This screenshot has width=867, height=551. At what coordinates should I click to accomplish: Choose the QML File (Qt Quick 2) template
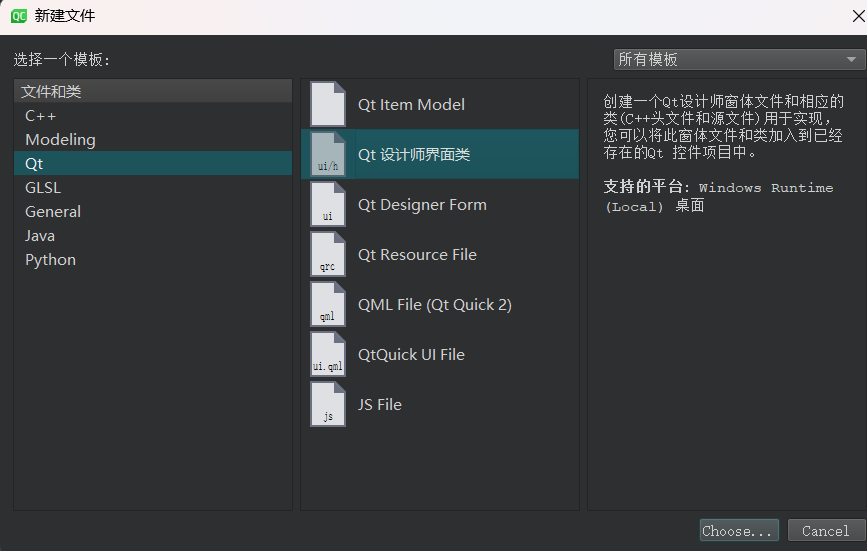(x=440, y=305)
